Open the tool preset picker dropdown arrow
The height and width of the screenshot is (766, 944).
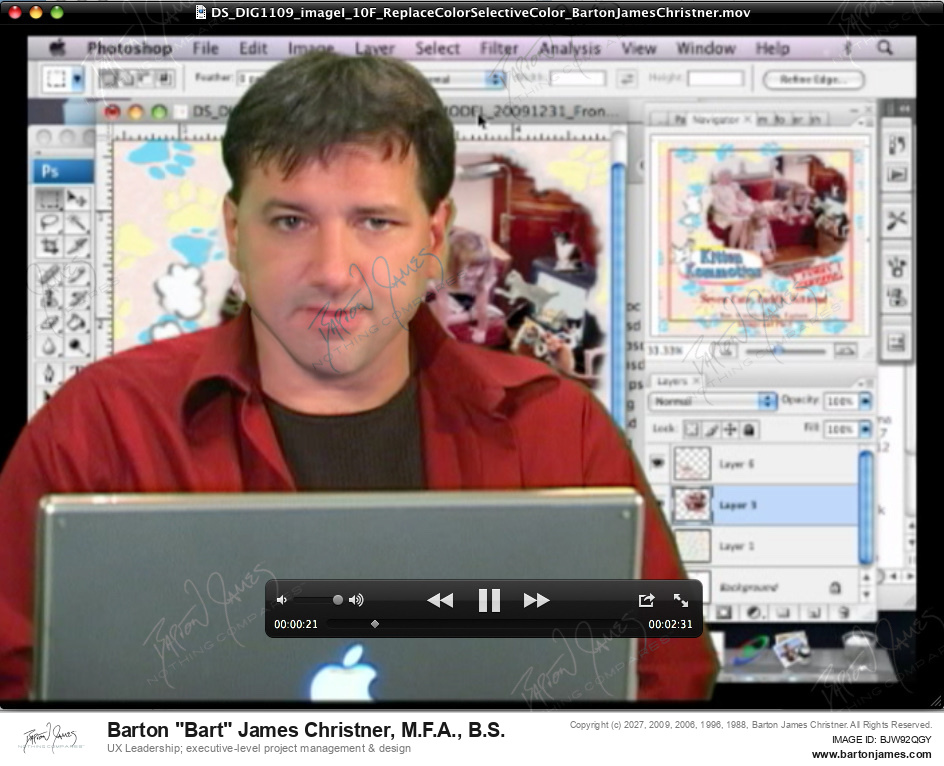coord(77,79)
